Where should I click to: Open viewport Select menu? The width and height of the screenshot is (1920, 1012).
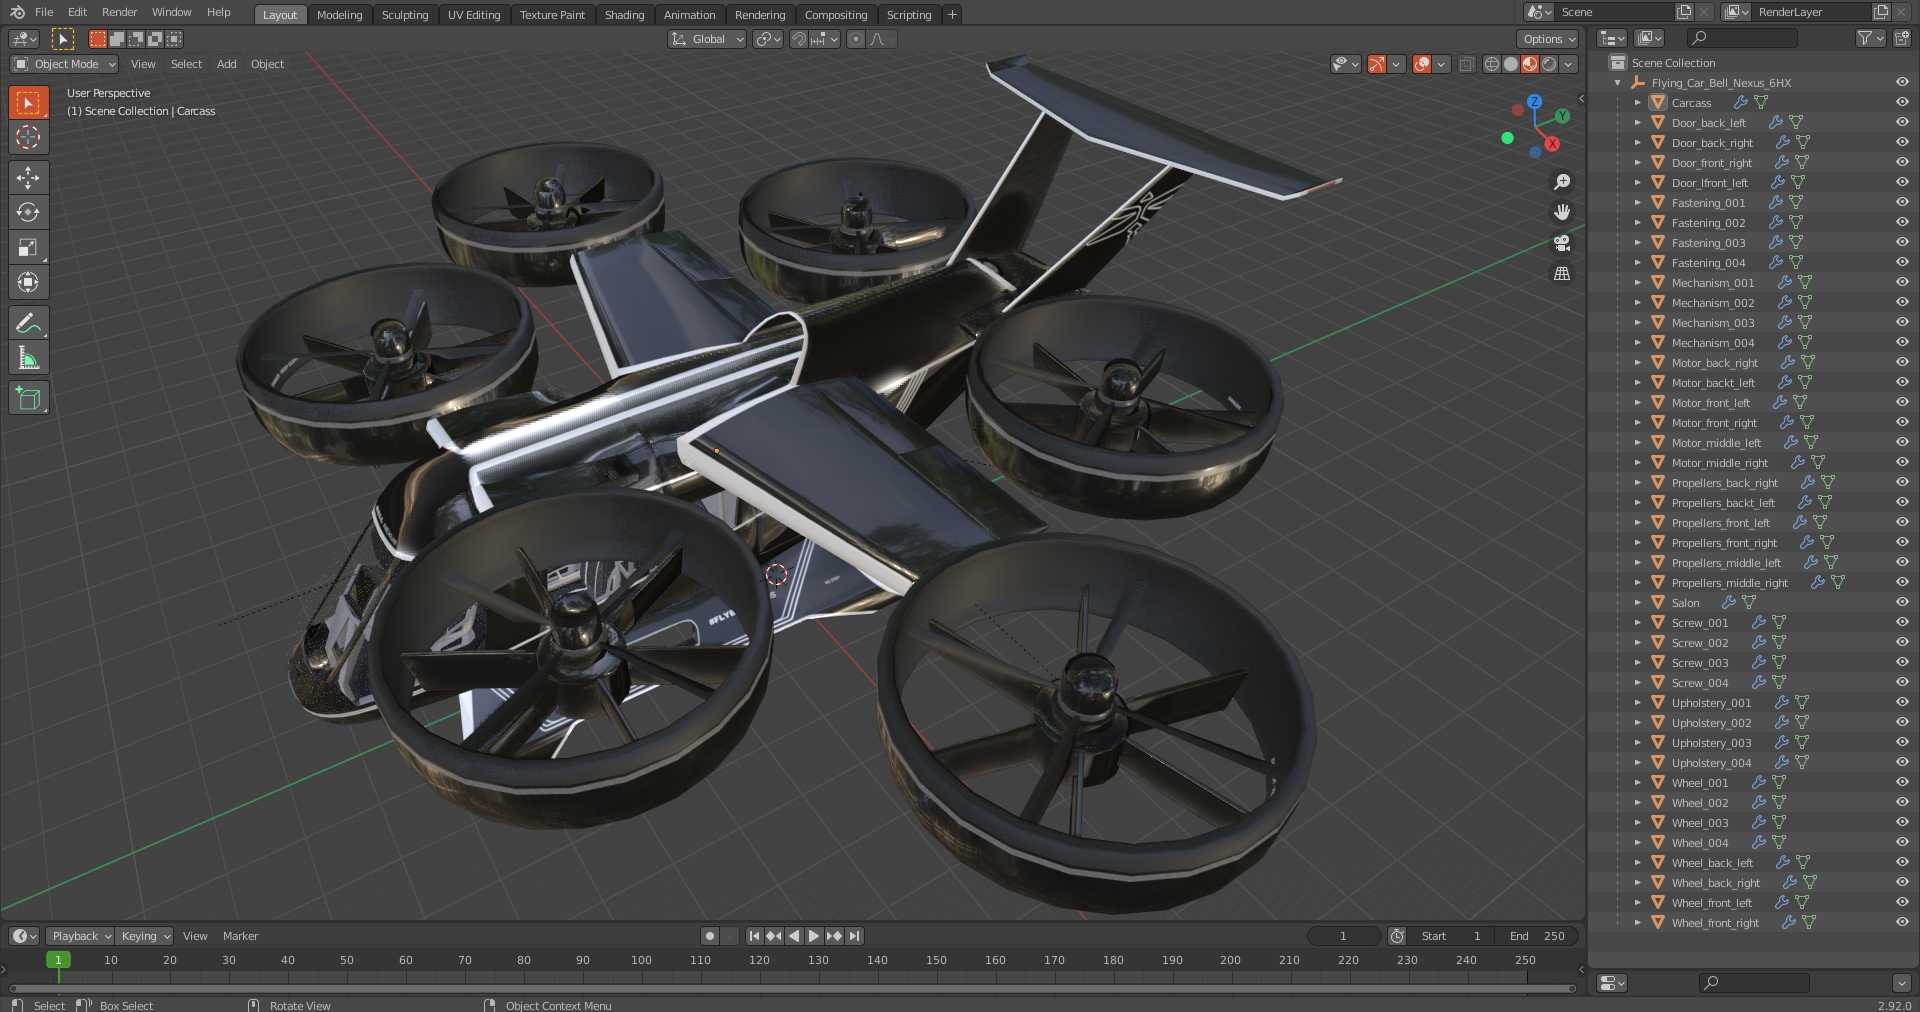[186, 64]
